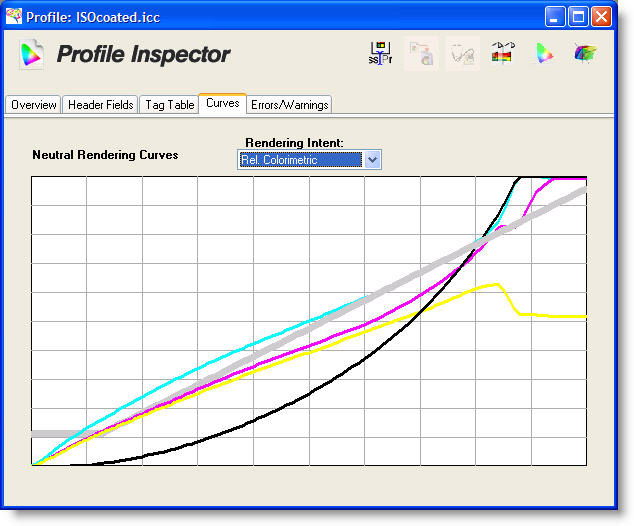This screenshot has width=634, height=526.
Task: Open the 3D gamut cube viewer icon
Action: click(585, 54)
